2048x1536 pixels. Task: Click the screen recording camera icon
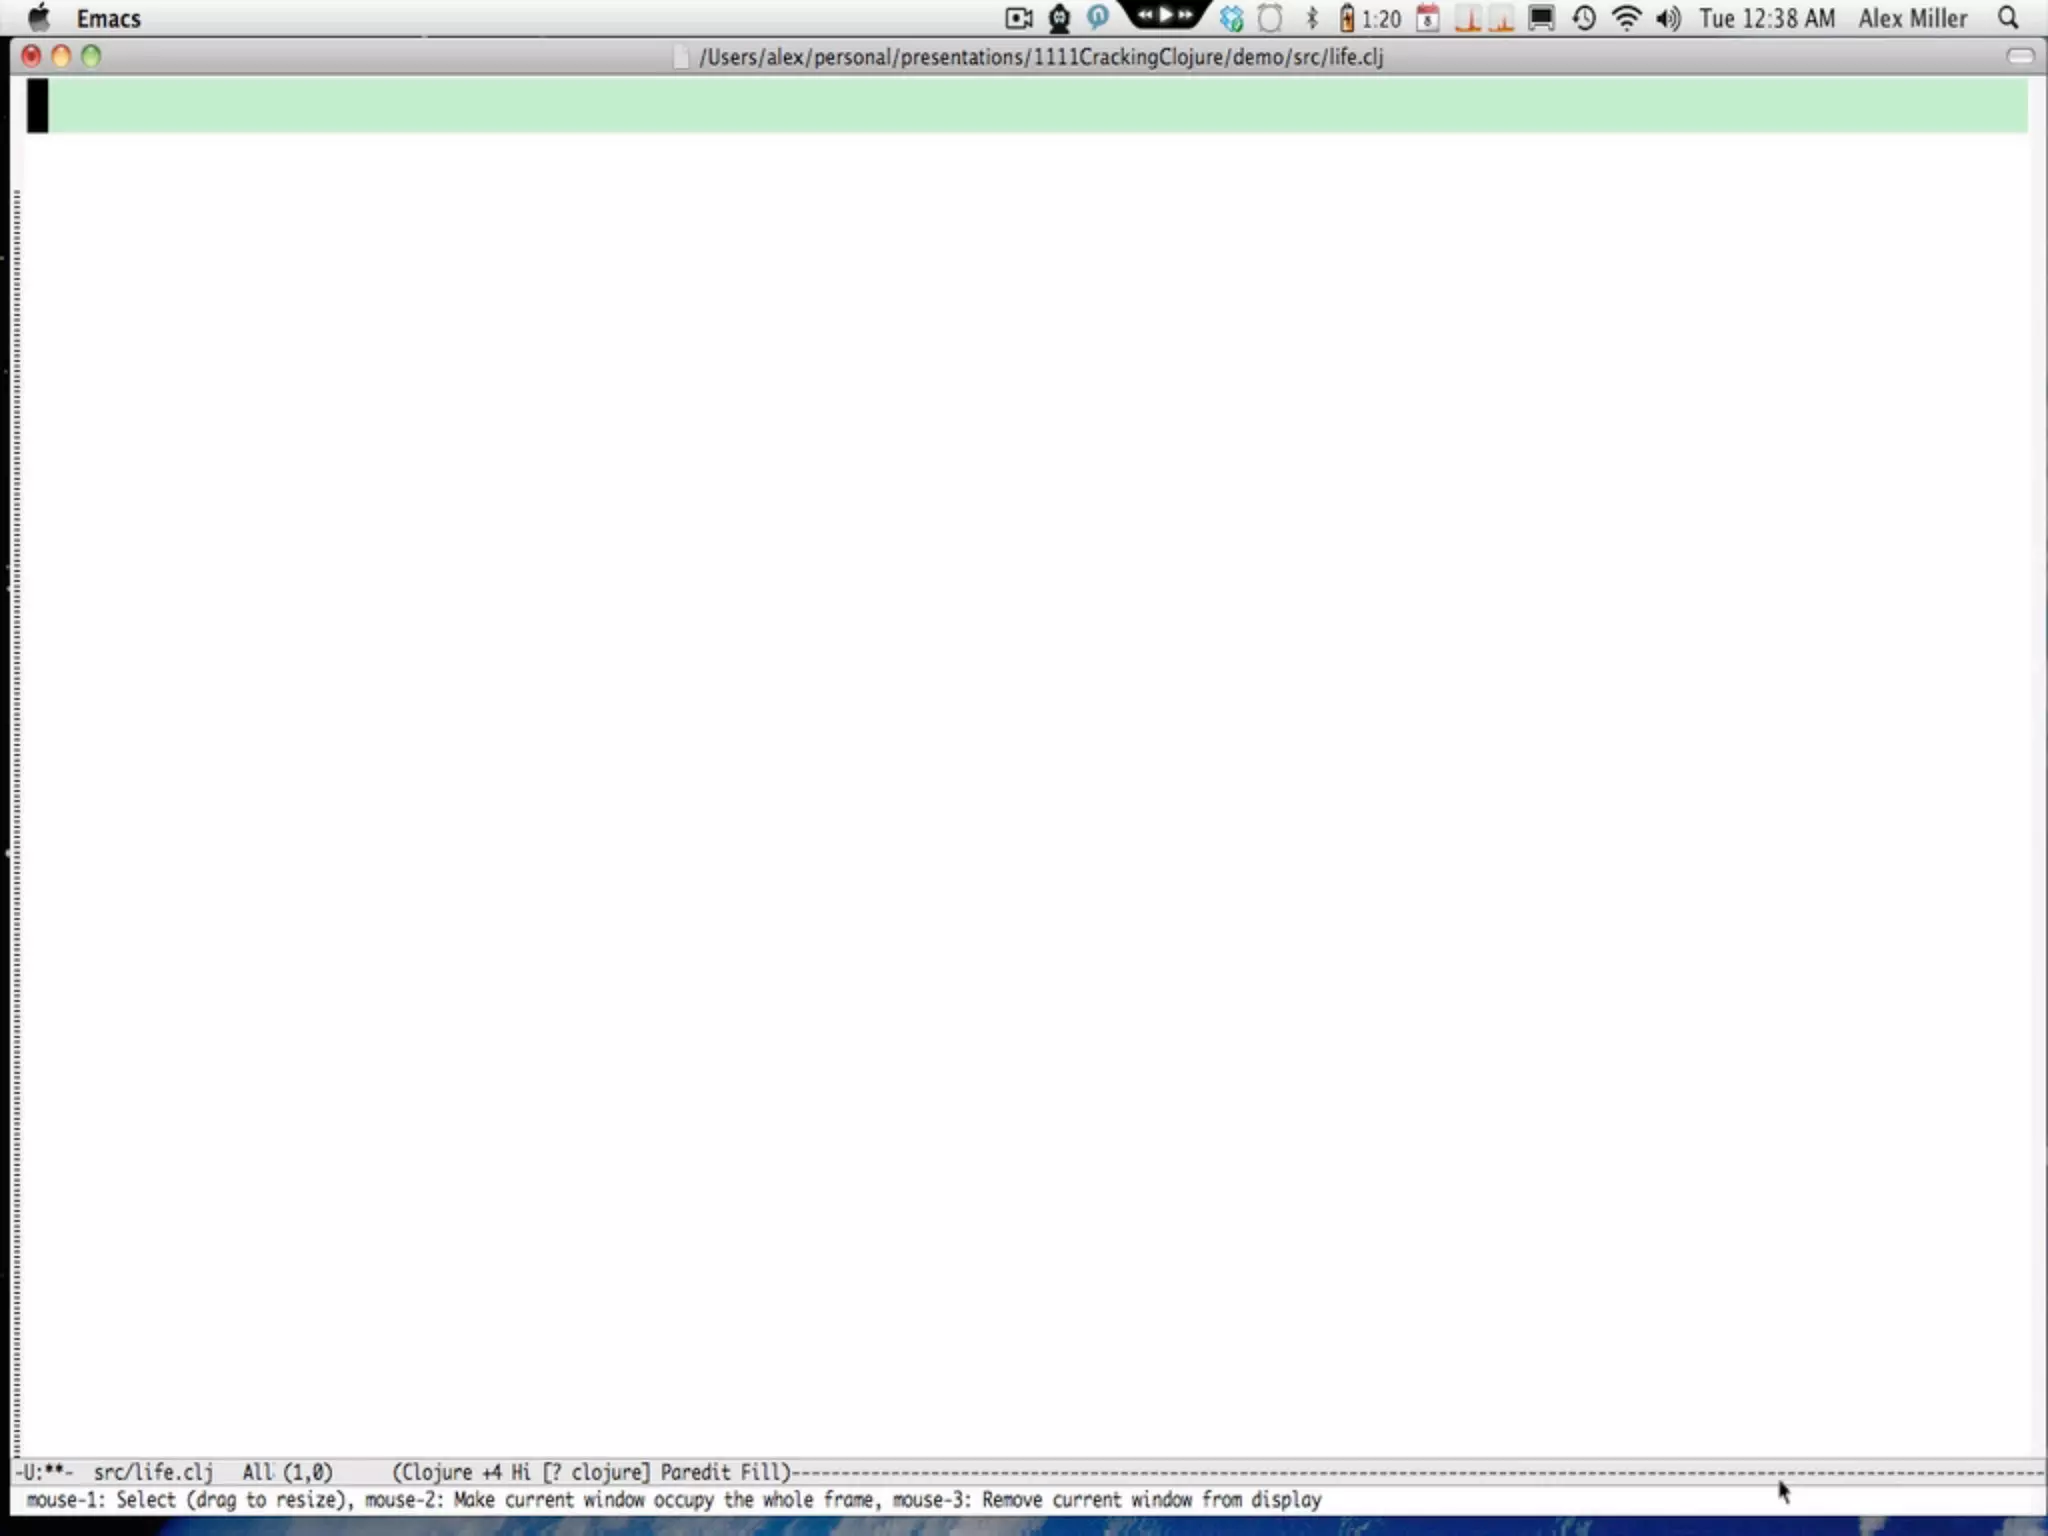click(1018, 18)
